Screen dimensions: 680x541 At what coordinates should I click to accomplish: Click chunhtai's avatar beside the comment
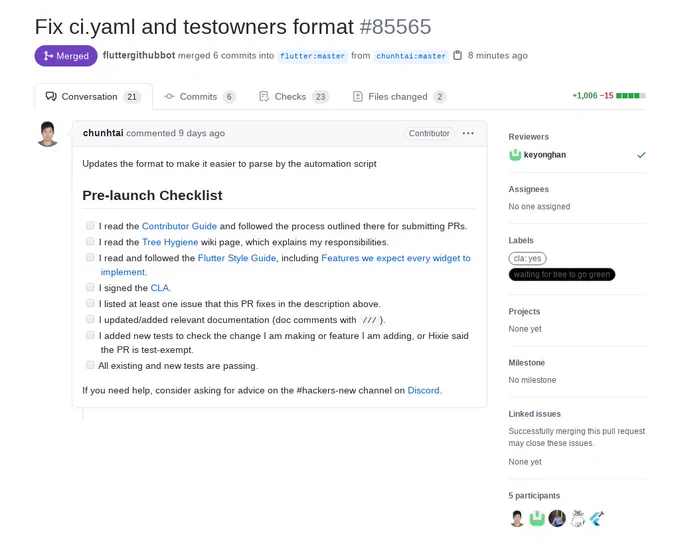[48, 134]
